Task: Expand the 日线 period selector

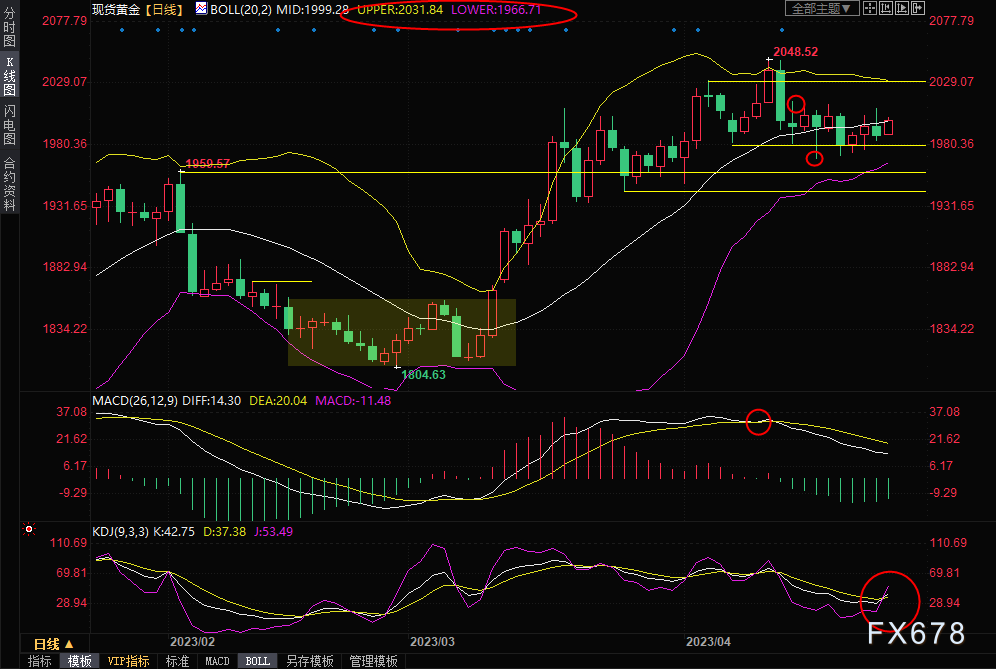Action: point(53,644)
